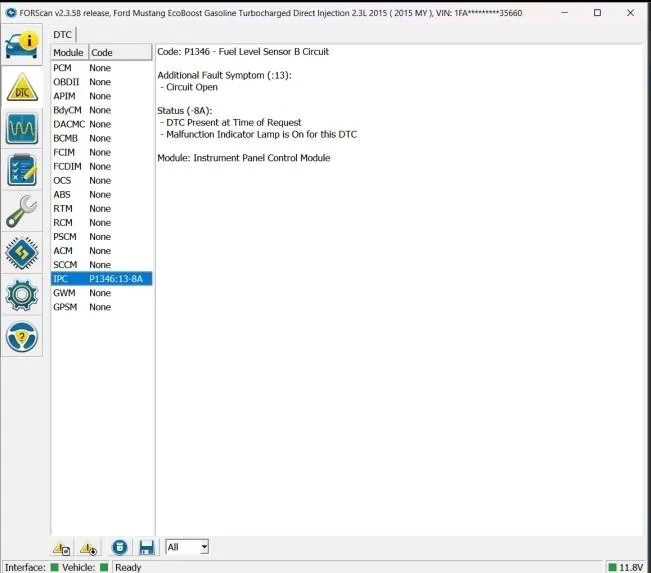Image resolution: width=651 pixels, height=573 pixels.
Task: Select the DTC trouble codes sidebar icon
Action: coord(22,87)
